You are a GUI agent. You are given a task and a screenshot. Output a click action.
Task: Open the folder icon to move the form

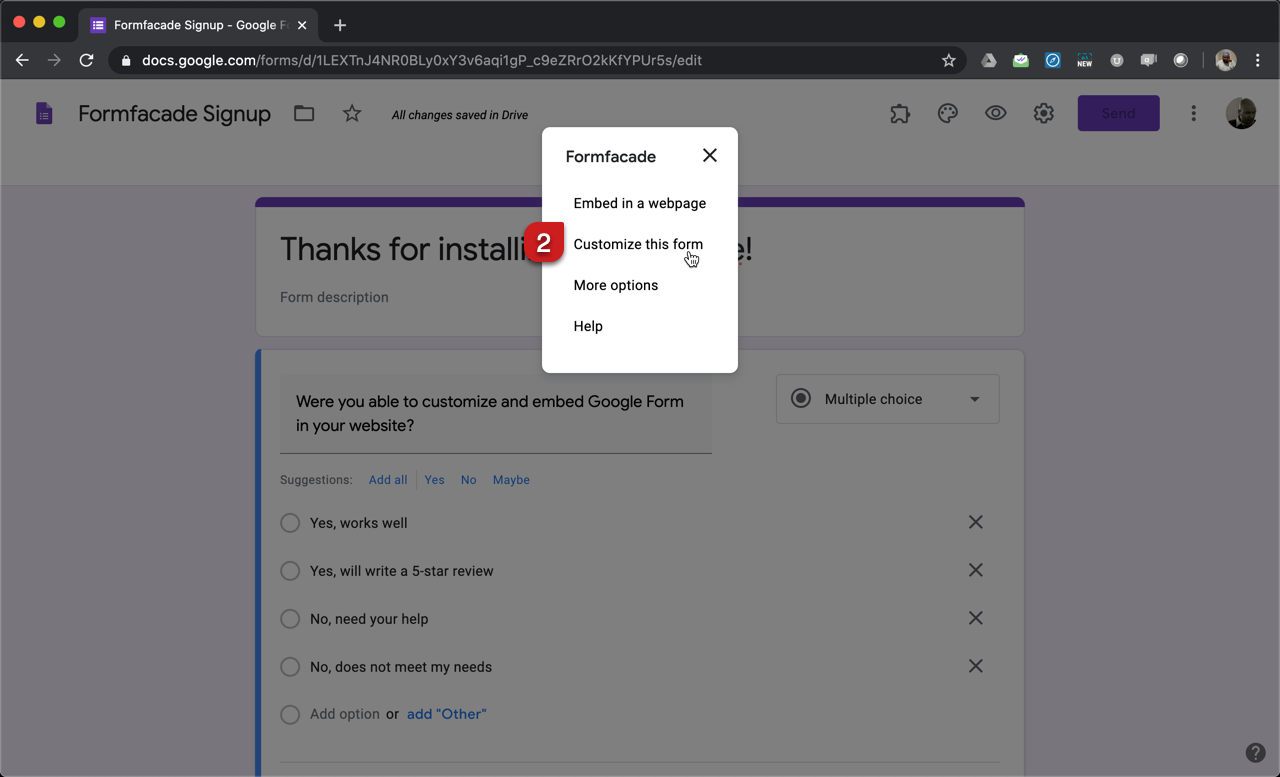point(304,113)
